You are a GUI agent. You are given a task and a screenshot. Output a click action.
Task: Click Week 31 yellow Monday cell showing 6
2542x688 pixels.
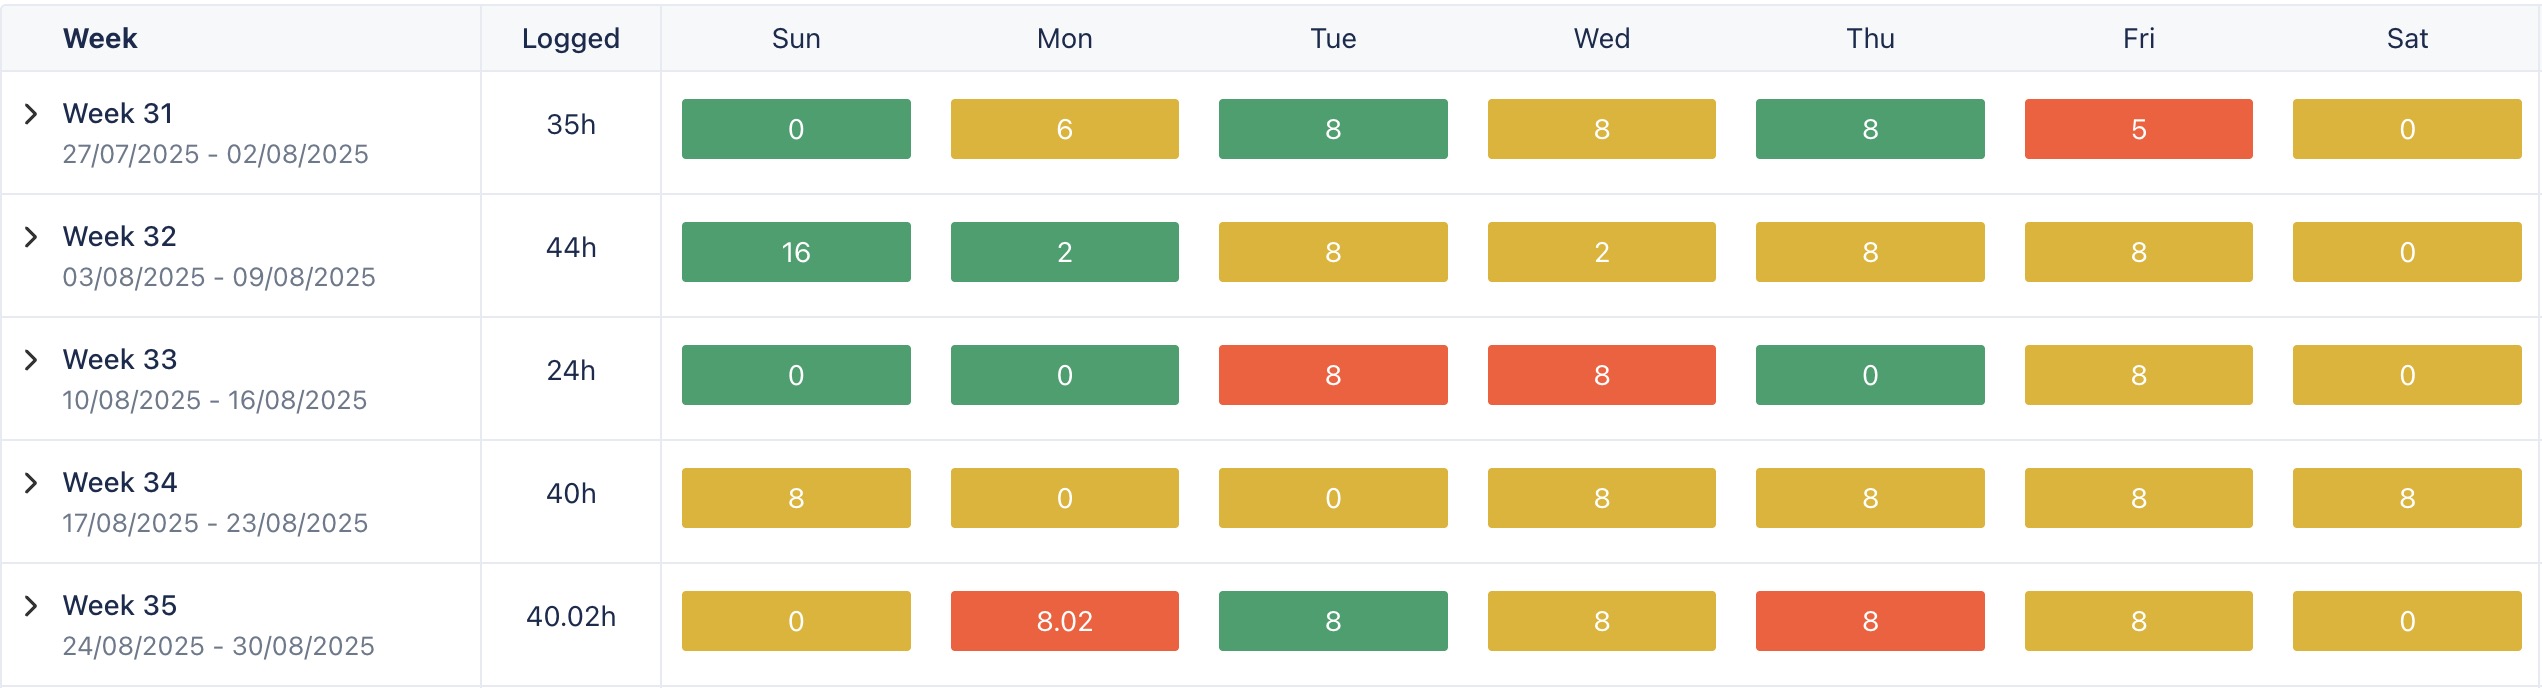pyautogui.click(x=1064, y=129)
